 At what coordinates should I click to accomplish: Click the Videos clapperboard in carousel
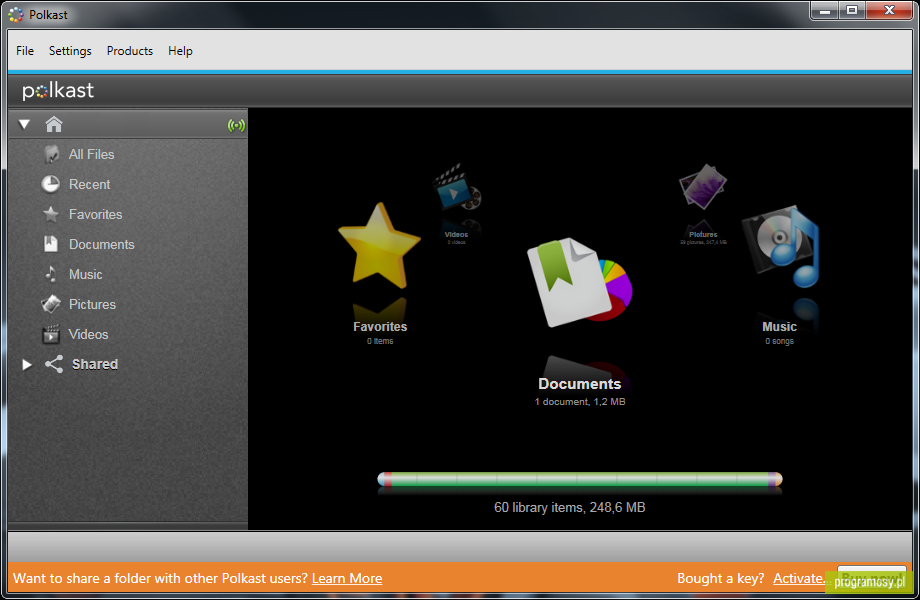pos(457,187)
